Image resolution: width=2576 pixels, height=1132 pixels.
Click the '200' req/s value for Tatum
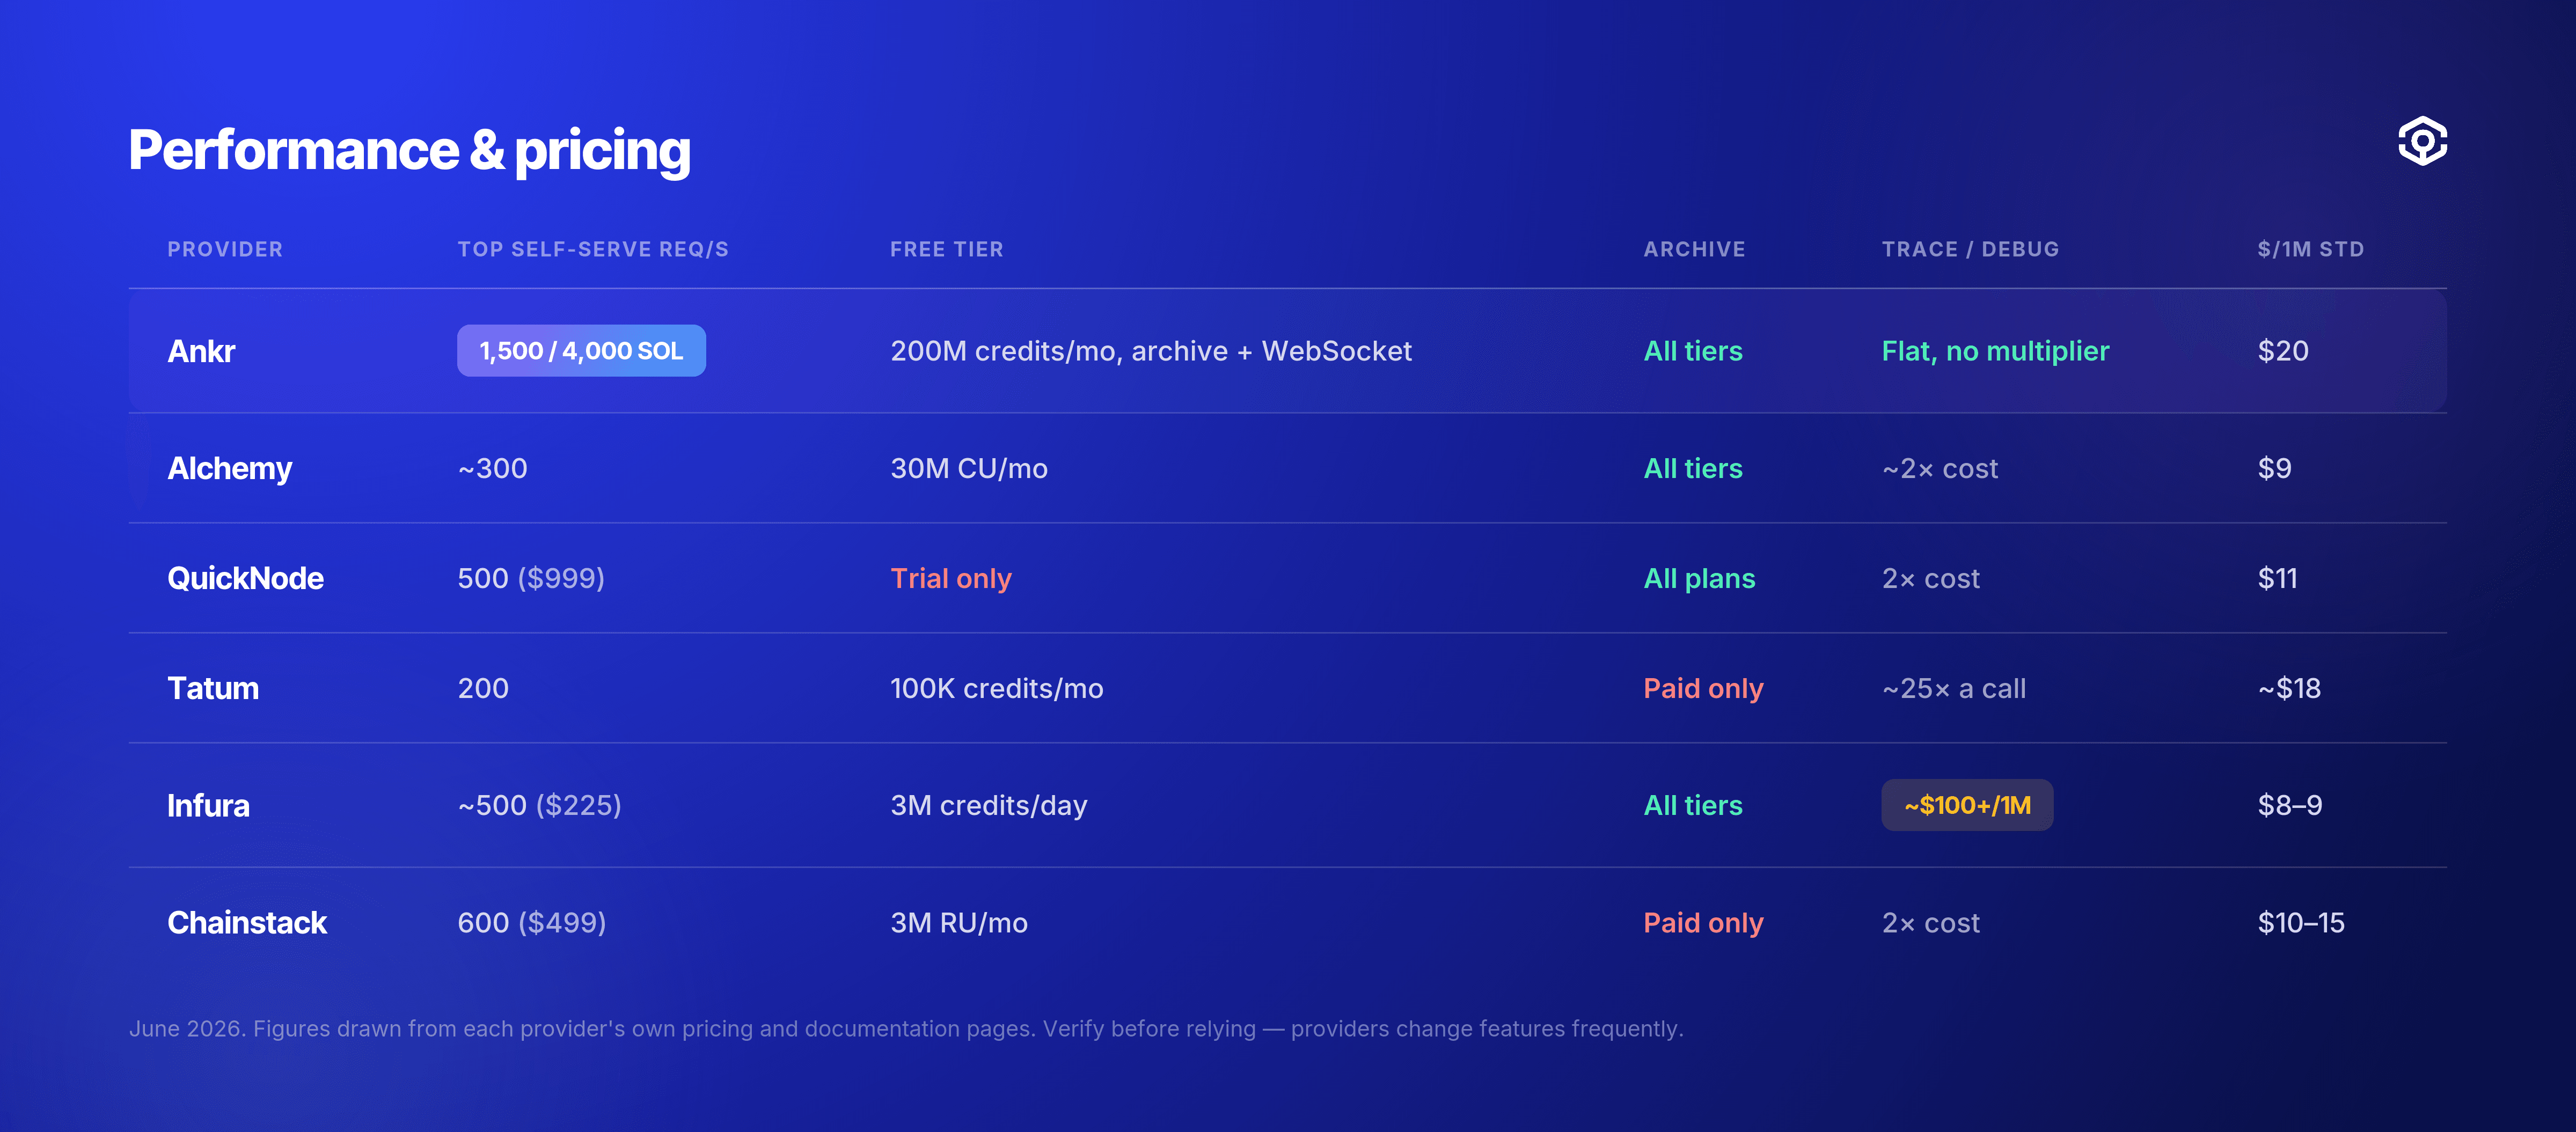click(x=483, y=689)
